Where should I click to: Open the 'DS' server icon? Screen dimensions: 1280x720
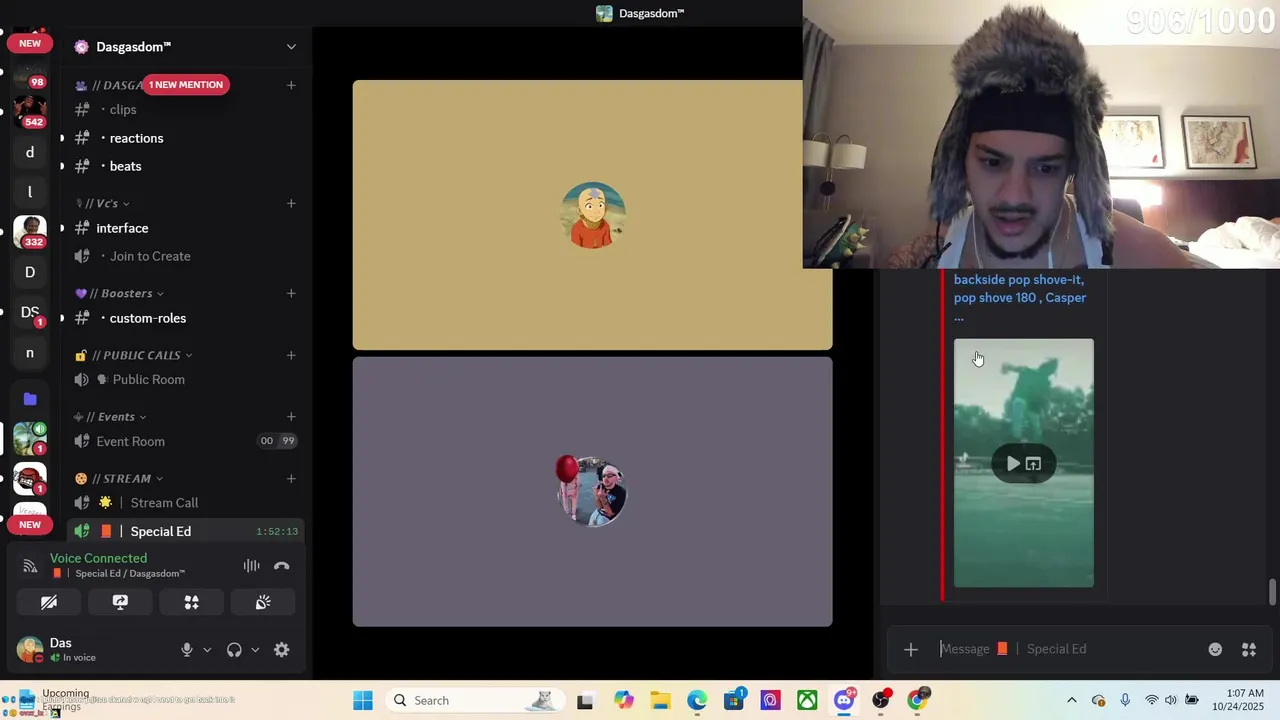[30, 312]
